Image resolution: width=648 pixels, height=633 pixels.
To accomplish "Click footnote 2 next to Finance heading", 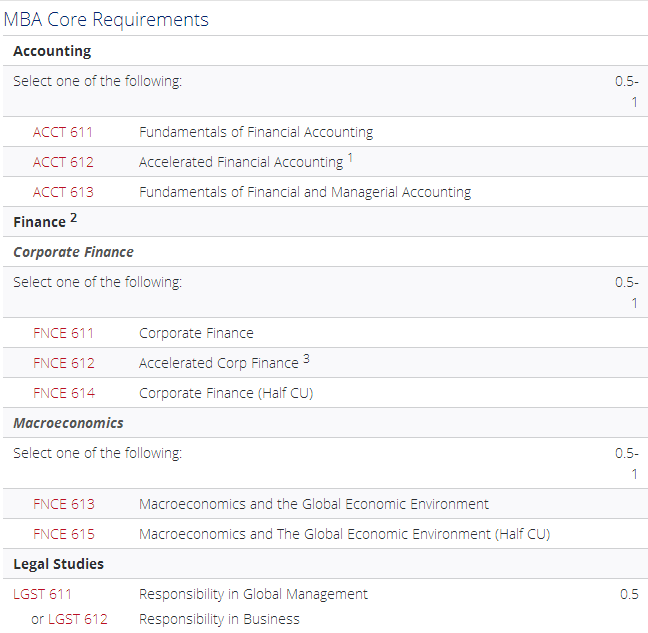I will point(74,218).
